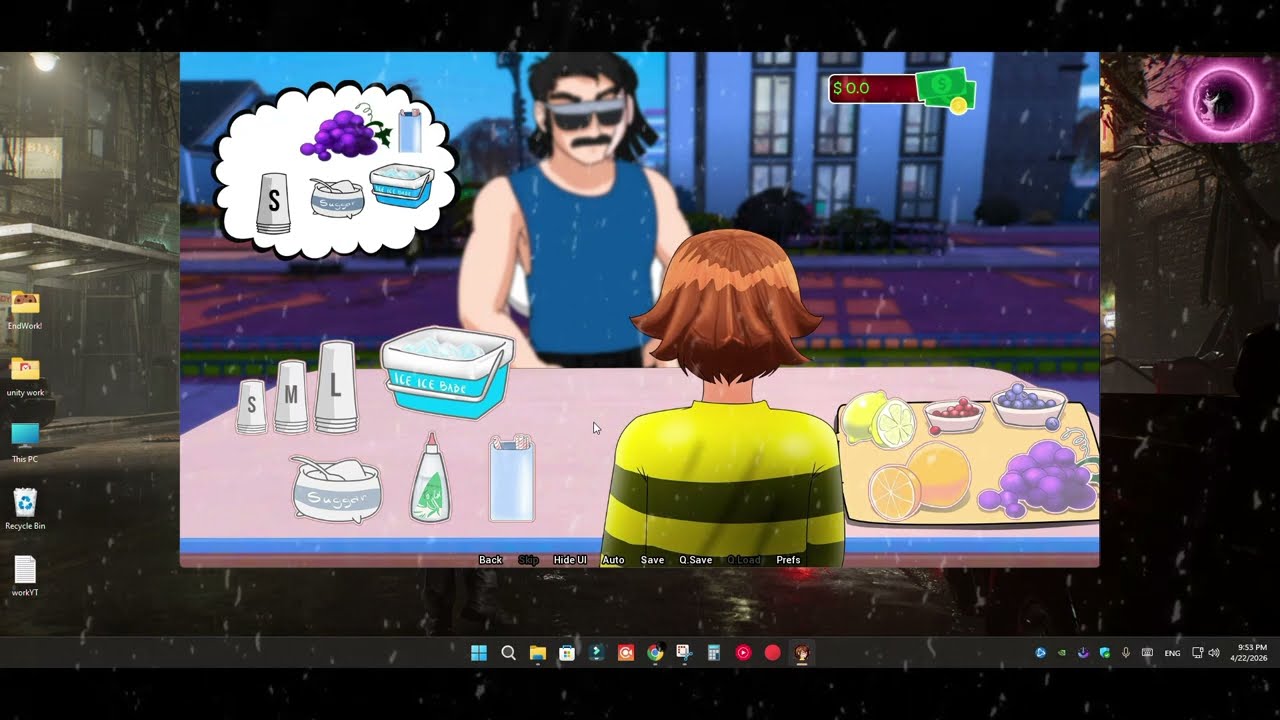Image resolution: width=1280 pixels, height=720 pixels.
Task: Open Calculator from the taskbar
Action: click(x=714, y=653)
